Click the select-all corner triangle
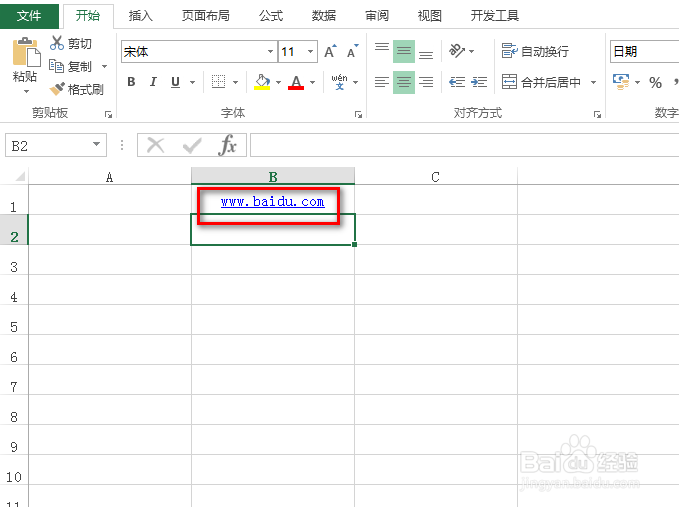The height and width of the screenshot is (507, 679). [19, 176]
